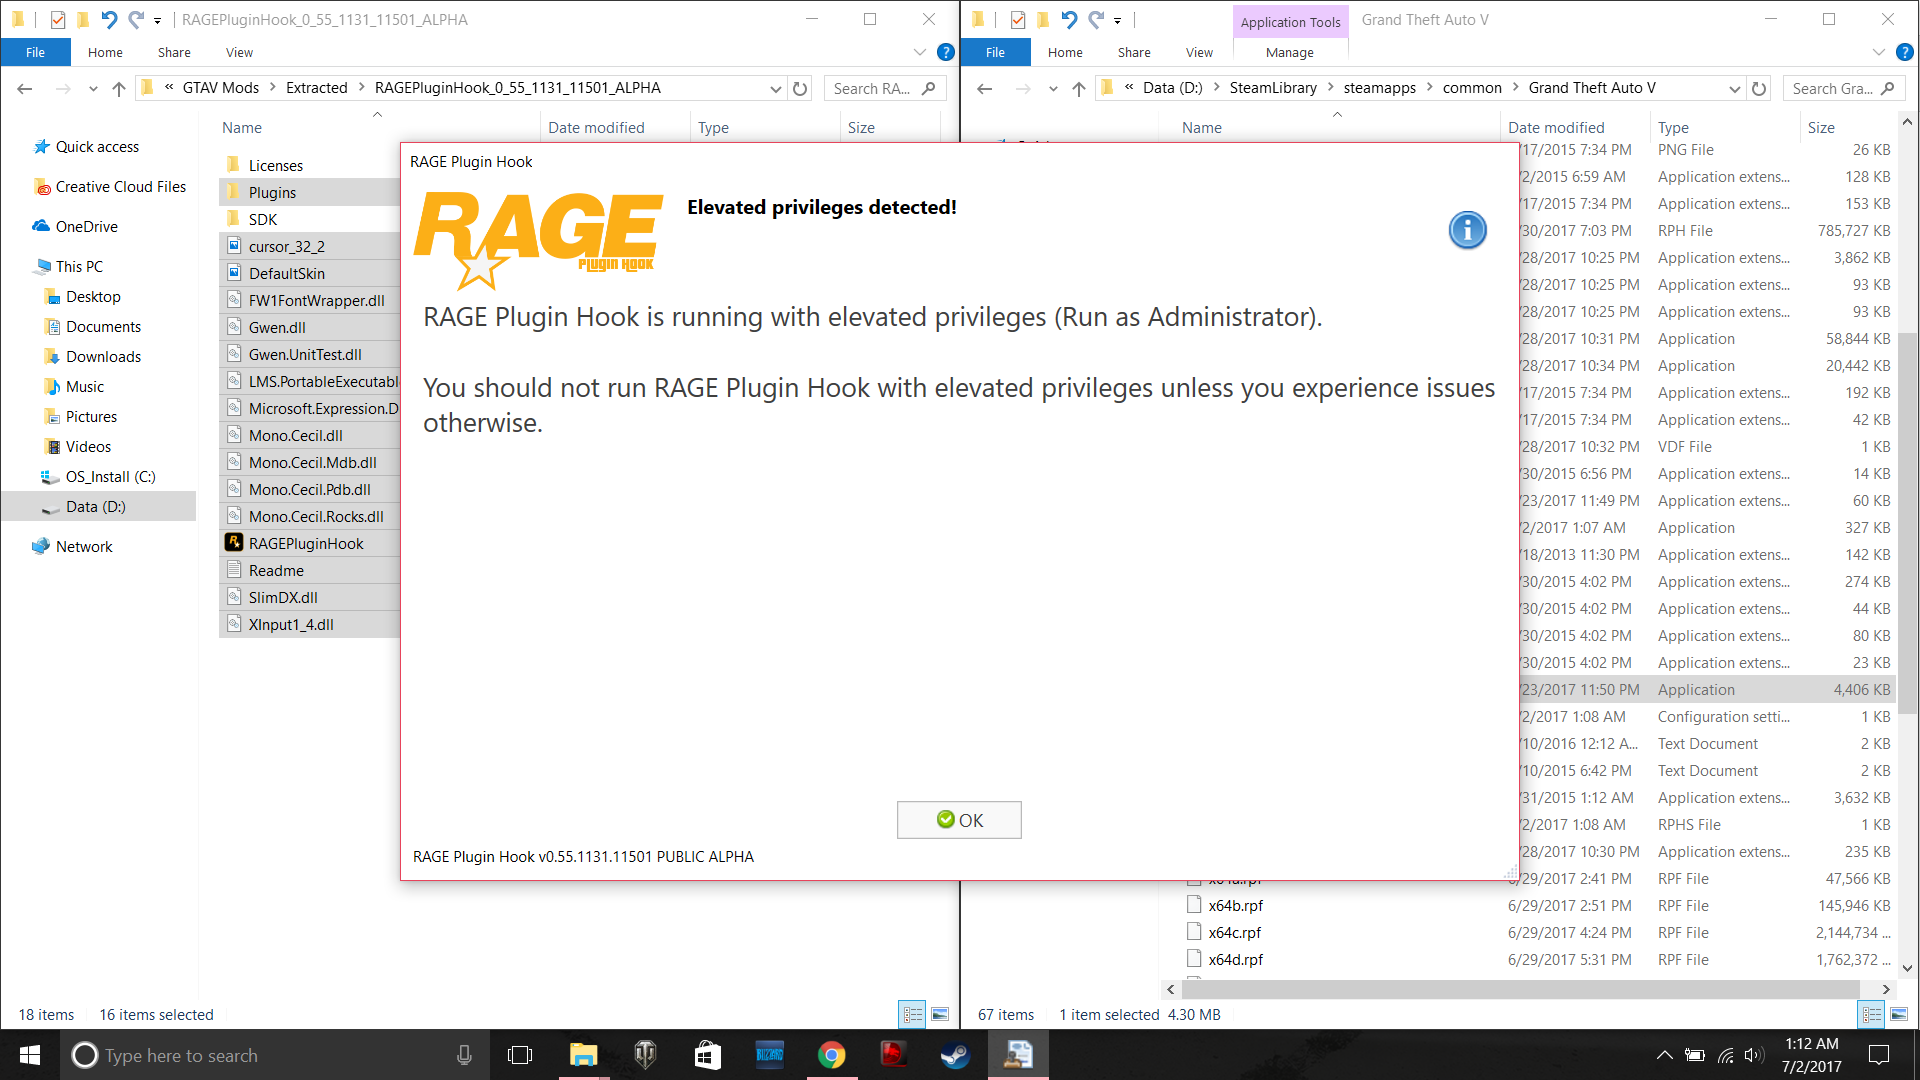Refresh the RAGEPluginHook folder view

800,88
